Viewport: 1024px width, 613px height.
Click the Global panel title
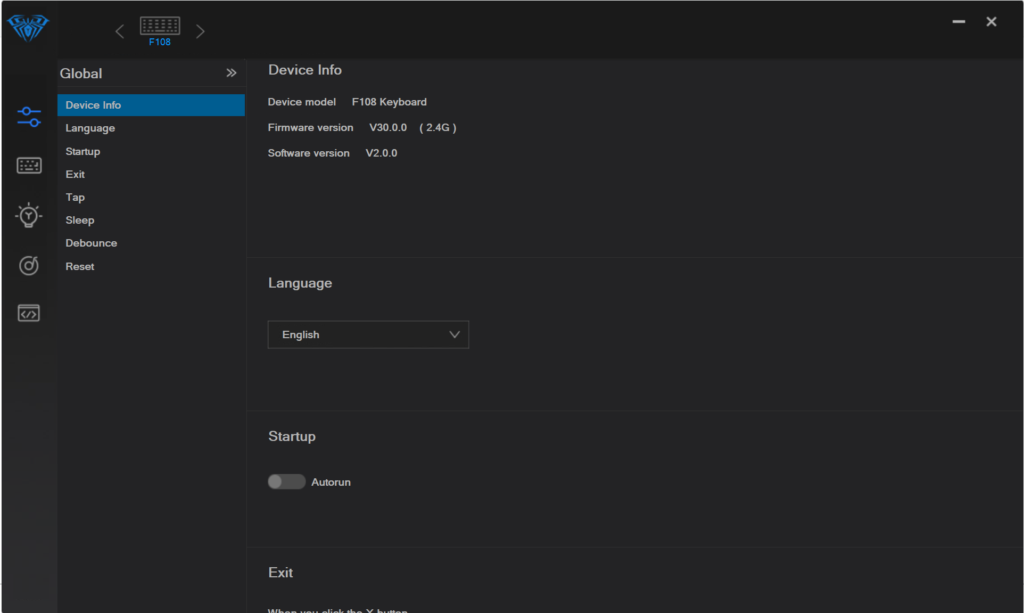(x=81, y=74)
